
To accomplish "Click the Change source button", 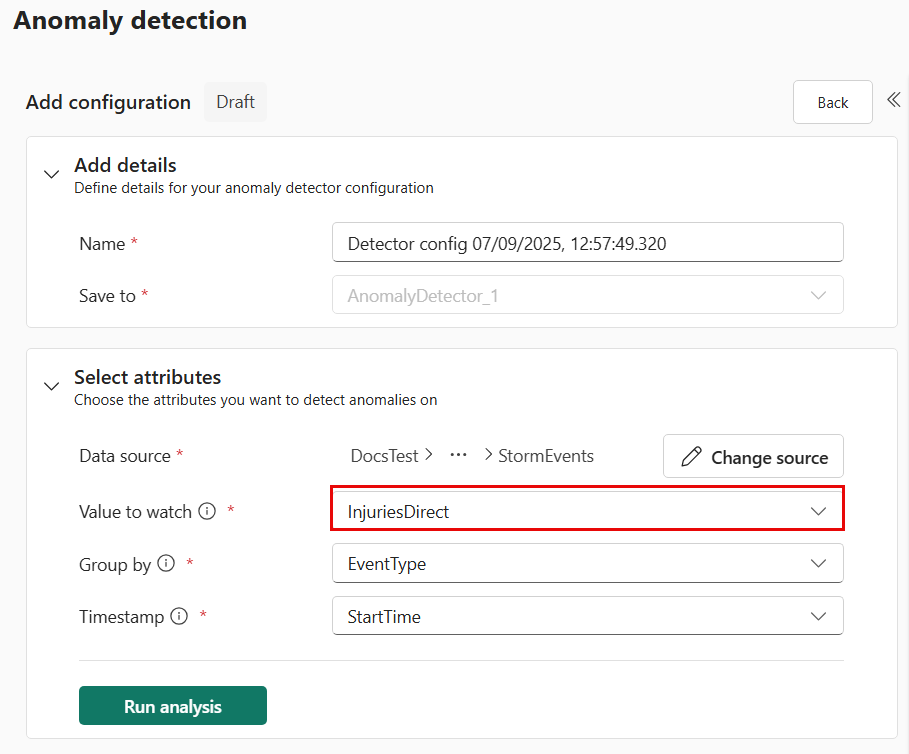I will 752,457.
